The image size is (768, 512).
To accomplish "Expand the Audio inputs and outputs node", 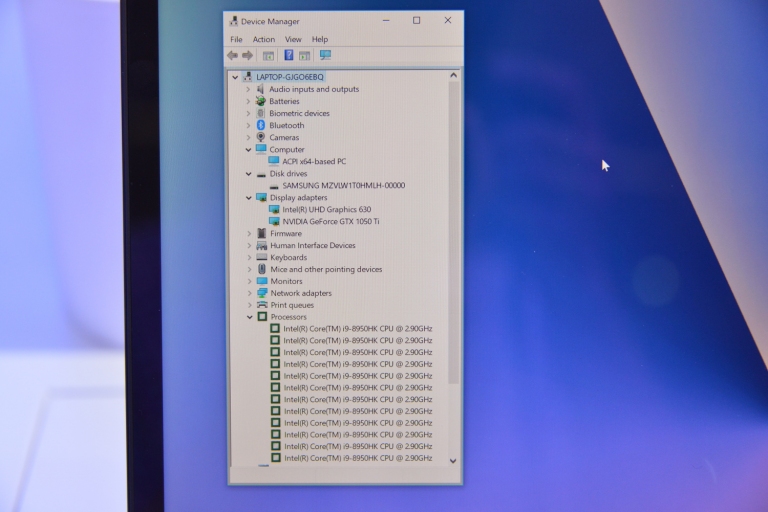I will point(248,89).
